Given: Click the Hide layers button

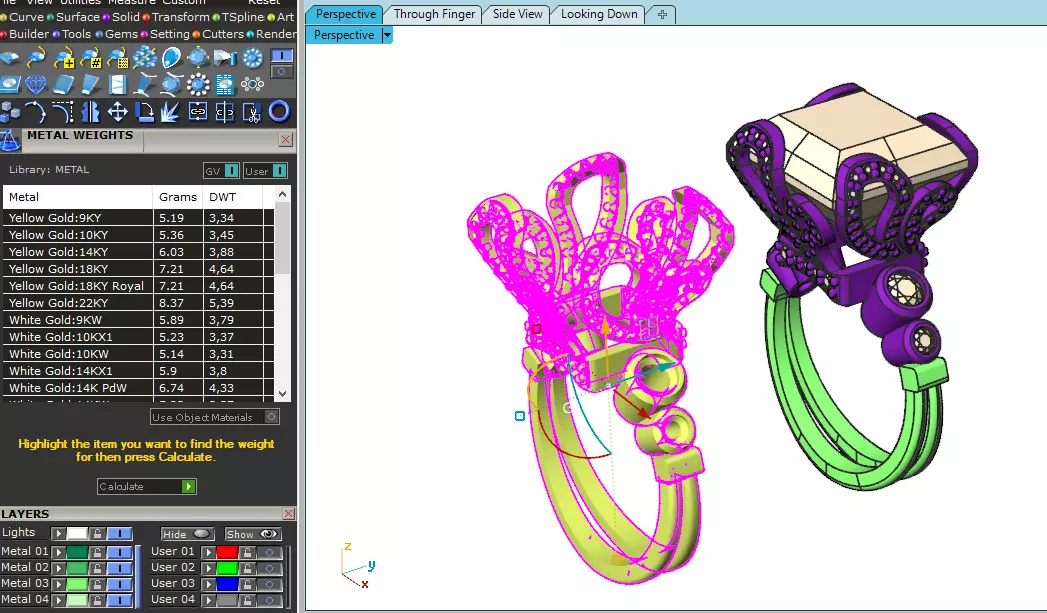Looking at the screenshot, I should click(x=187, y=534).
